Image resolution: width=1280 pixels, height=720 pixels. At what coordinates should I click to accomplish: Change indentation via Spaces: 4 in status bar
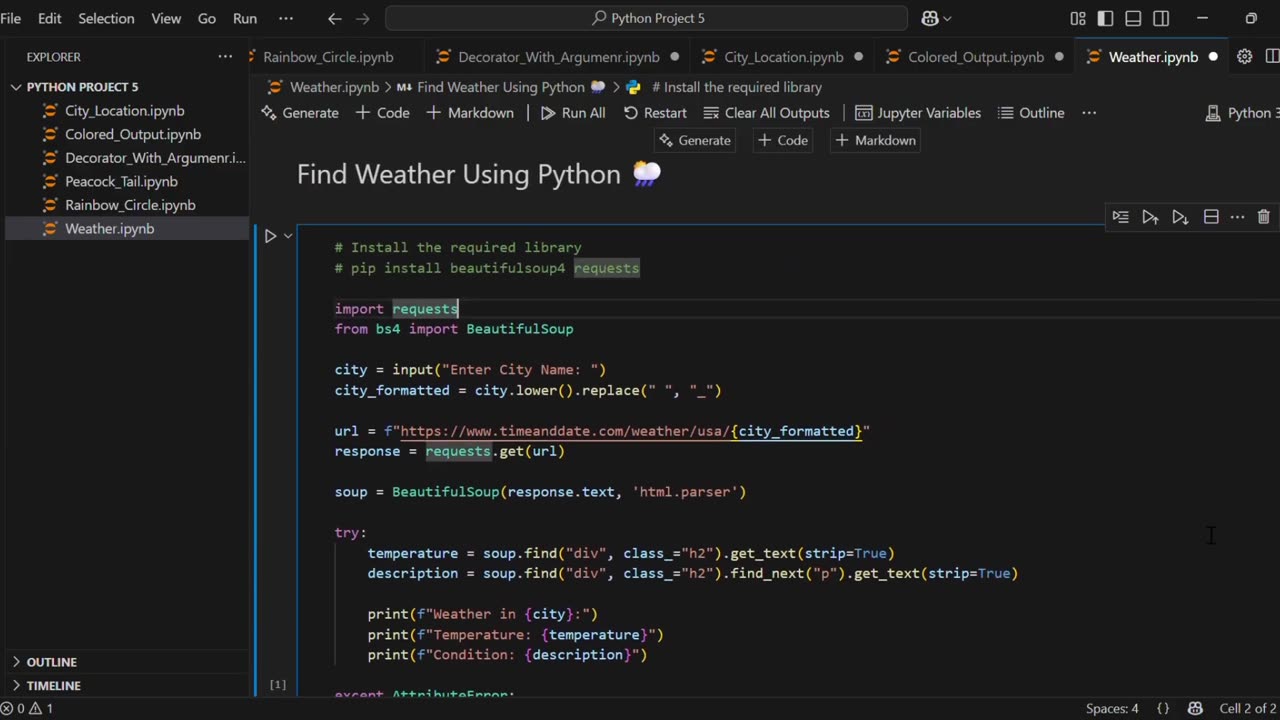tap(1112, 708)
